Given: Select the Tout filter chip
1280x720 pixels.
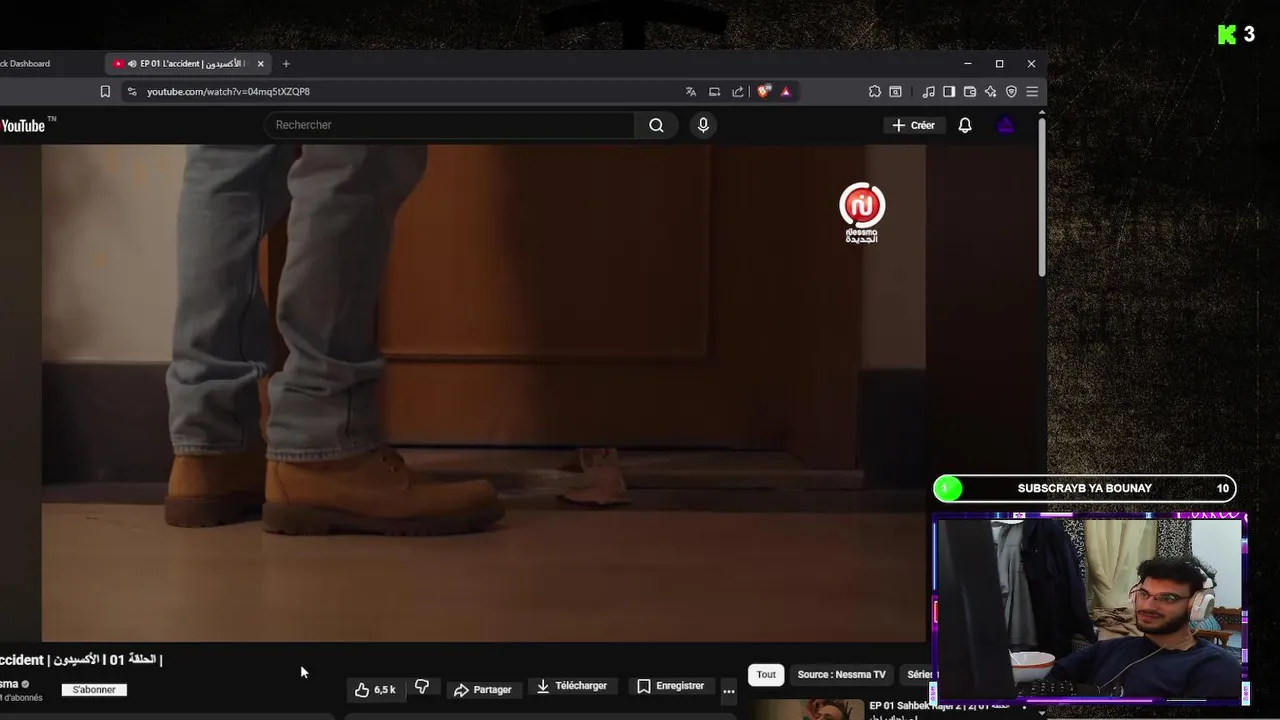Looking at the screenshot, I should pyautogui.click(x=766, y=674).
